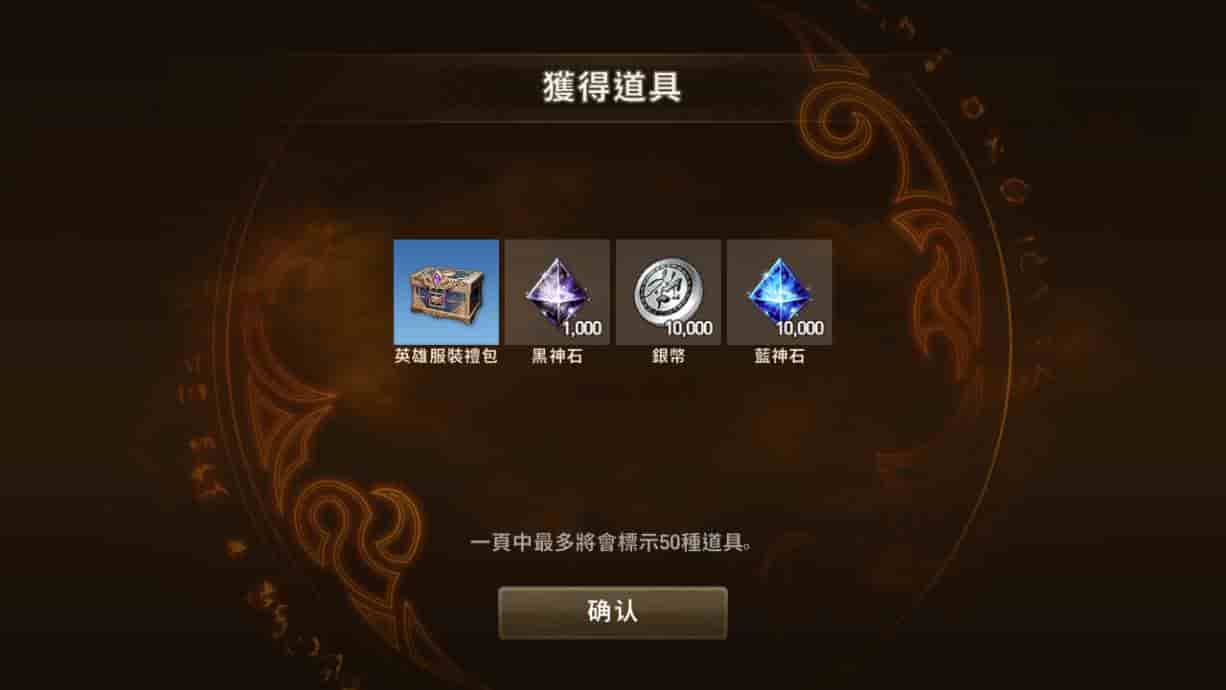The width and height of the screenshot is (1226, 690).
Task: Select the purple Black God Stone crystal icon
Action: coord(557,292)
